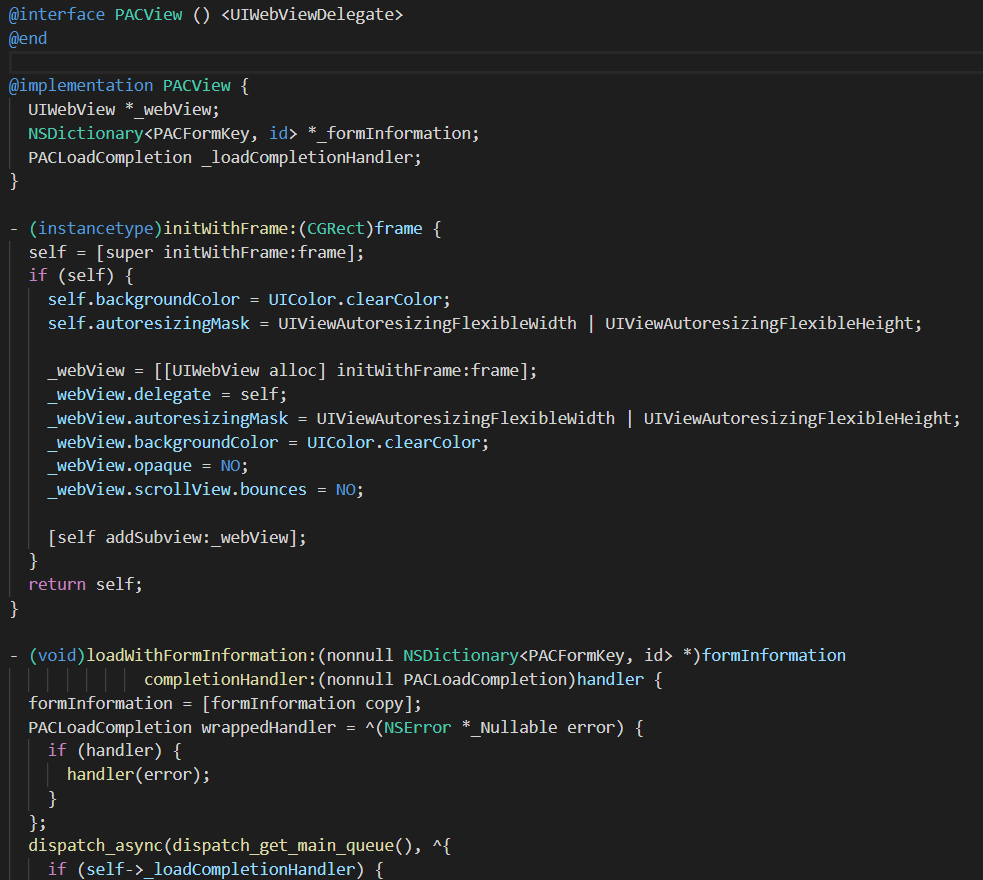The image size is (983, 880).
Task: Click the super initWithFrame:frame call
Action: 230,253
